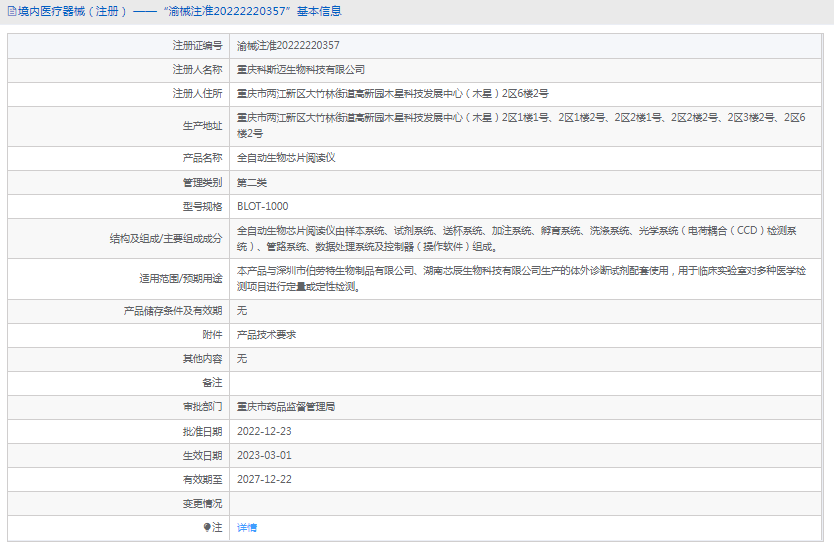Select management category value 第二类

pos(252,182)
